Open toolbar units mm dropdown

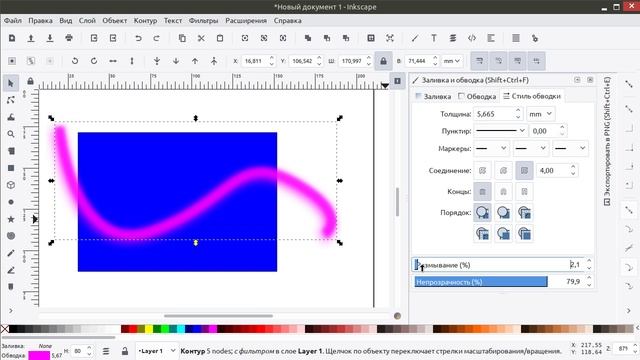[x=452, y=61]
